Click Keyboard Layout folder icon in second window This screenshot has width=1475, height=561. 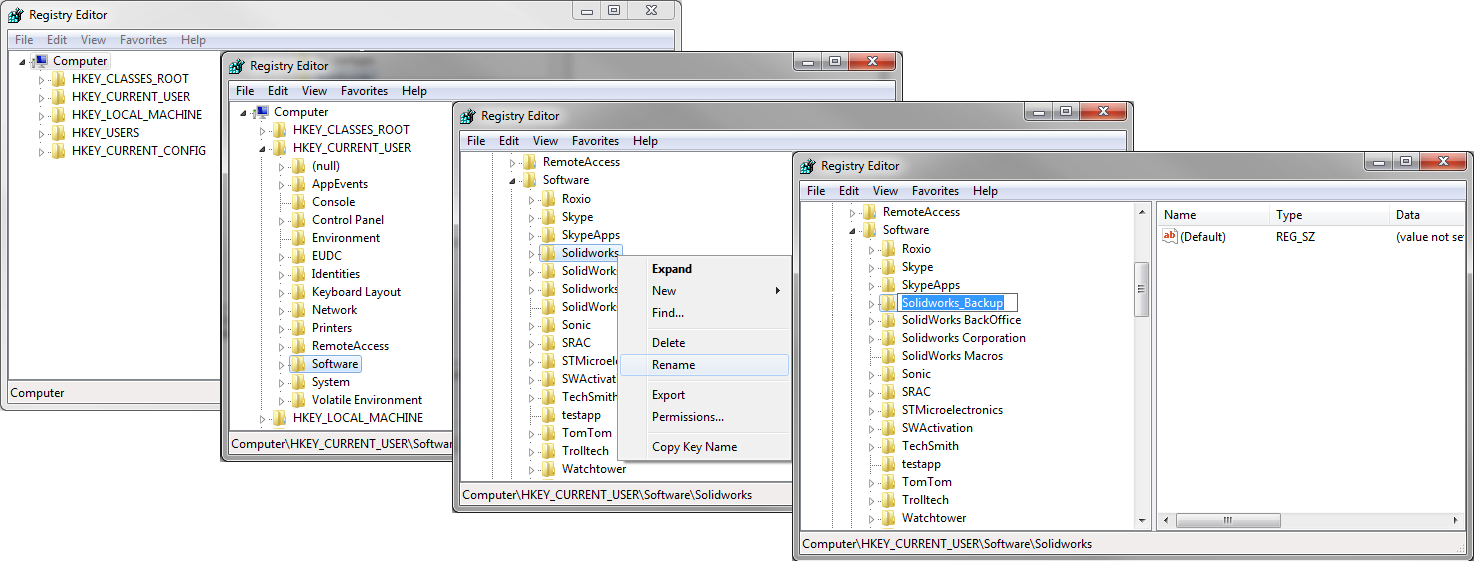[298, 292]
